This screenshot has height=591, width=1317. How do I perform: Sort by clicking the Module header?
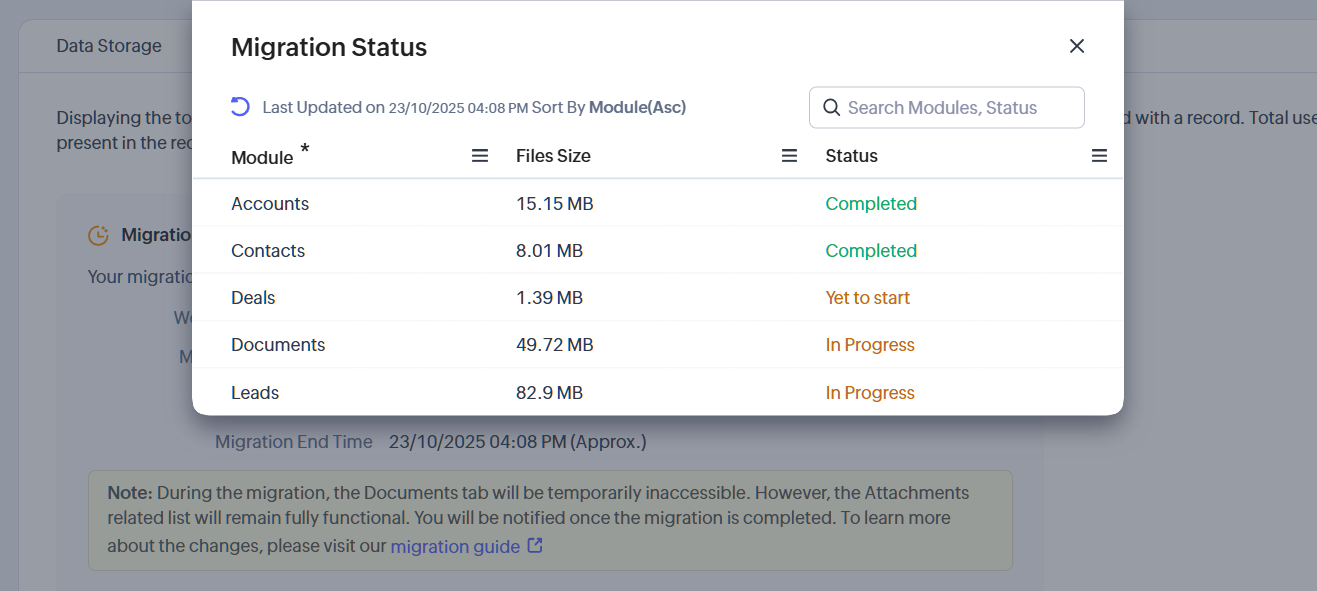point(262,157)
